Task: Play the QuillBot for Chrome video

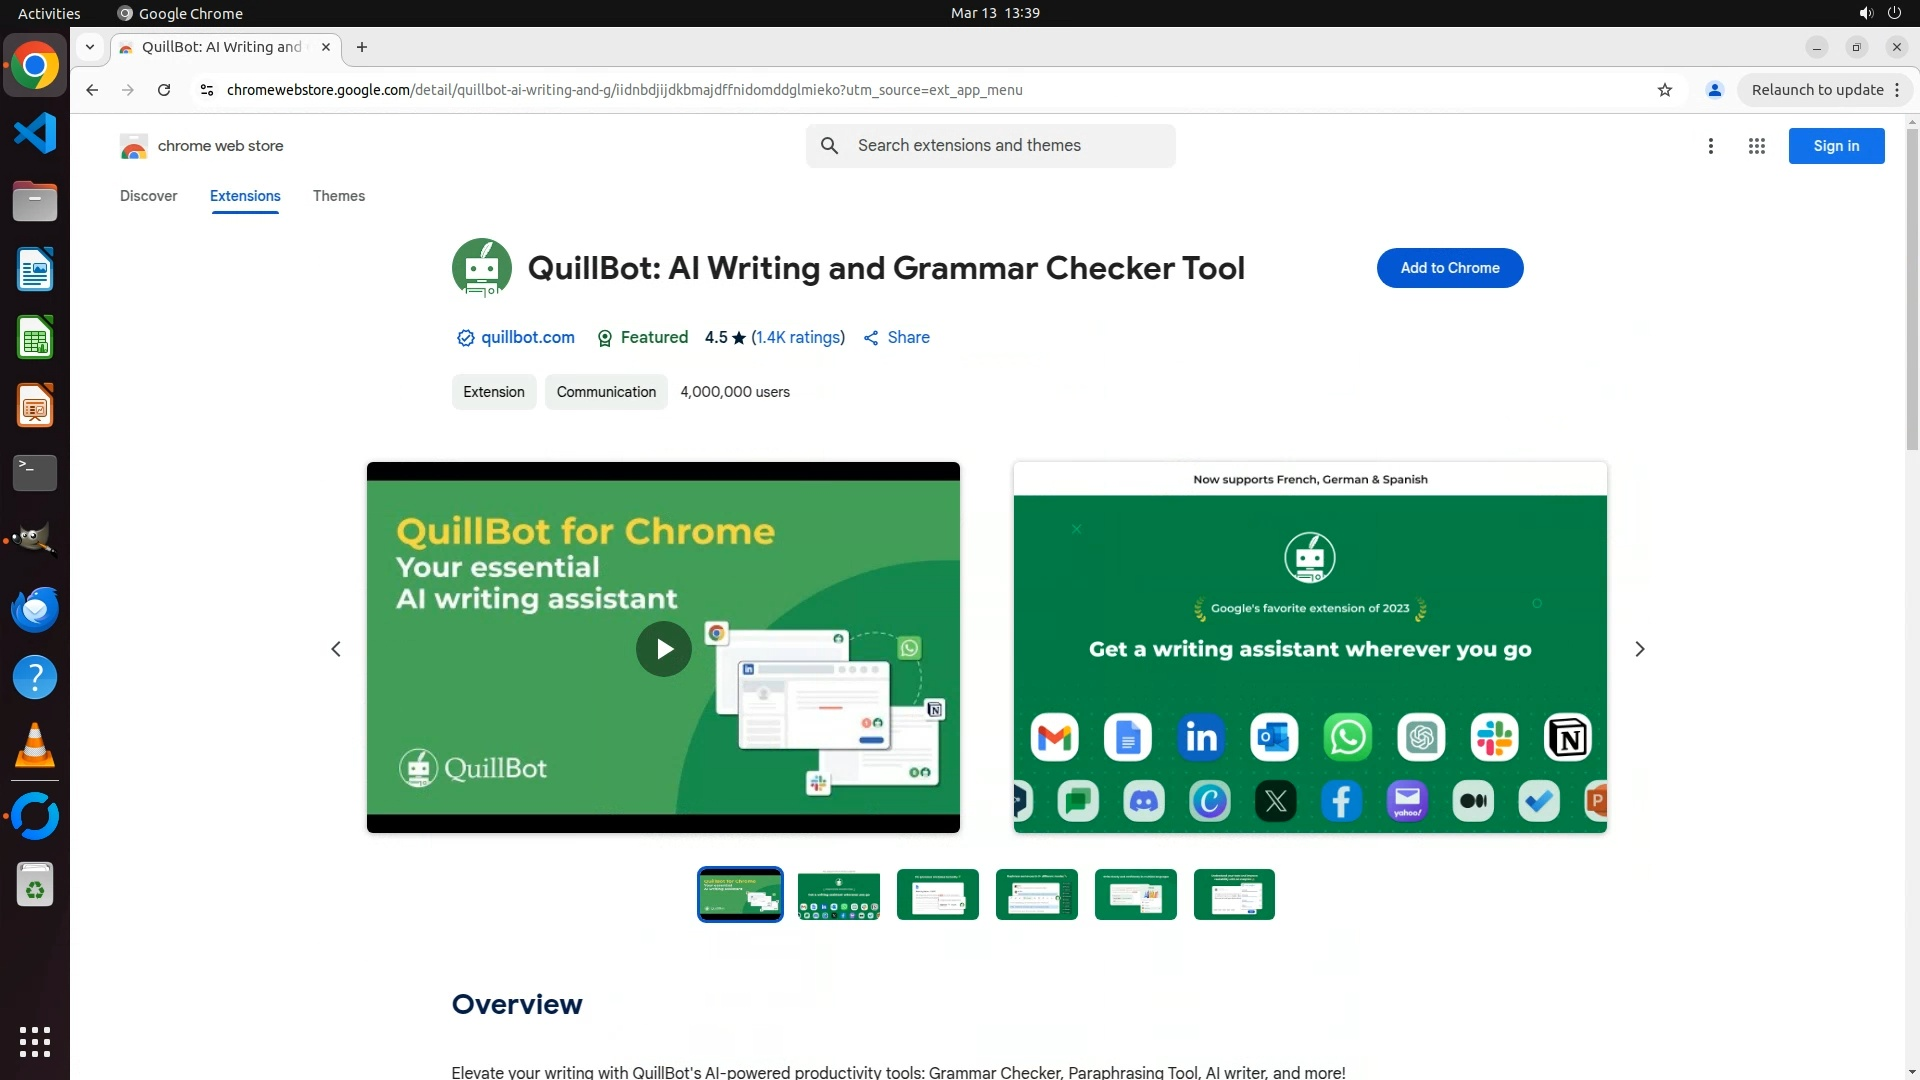Action: tap(663, 649)
